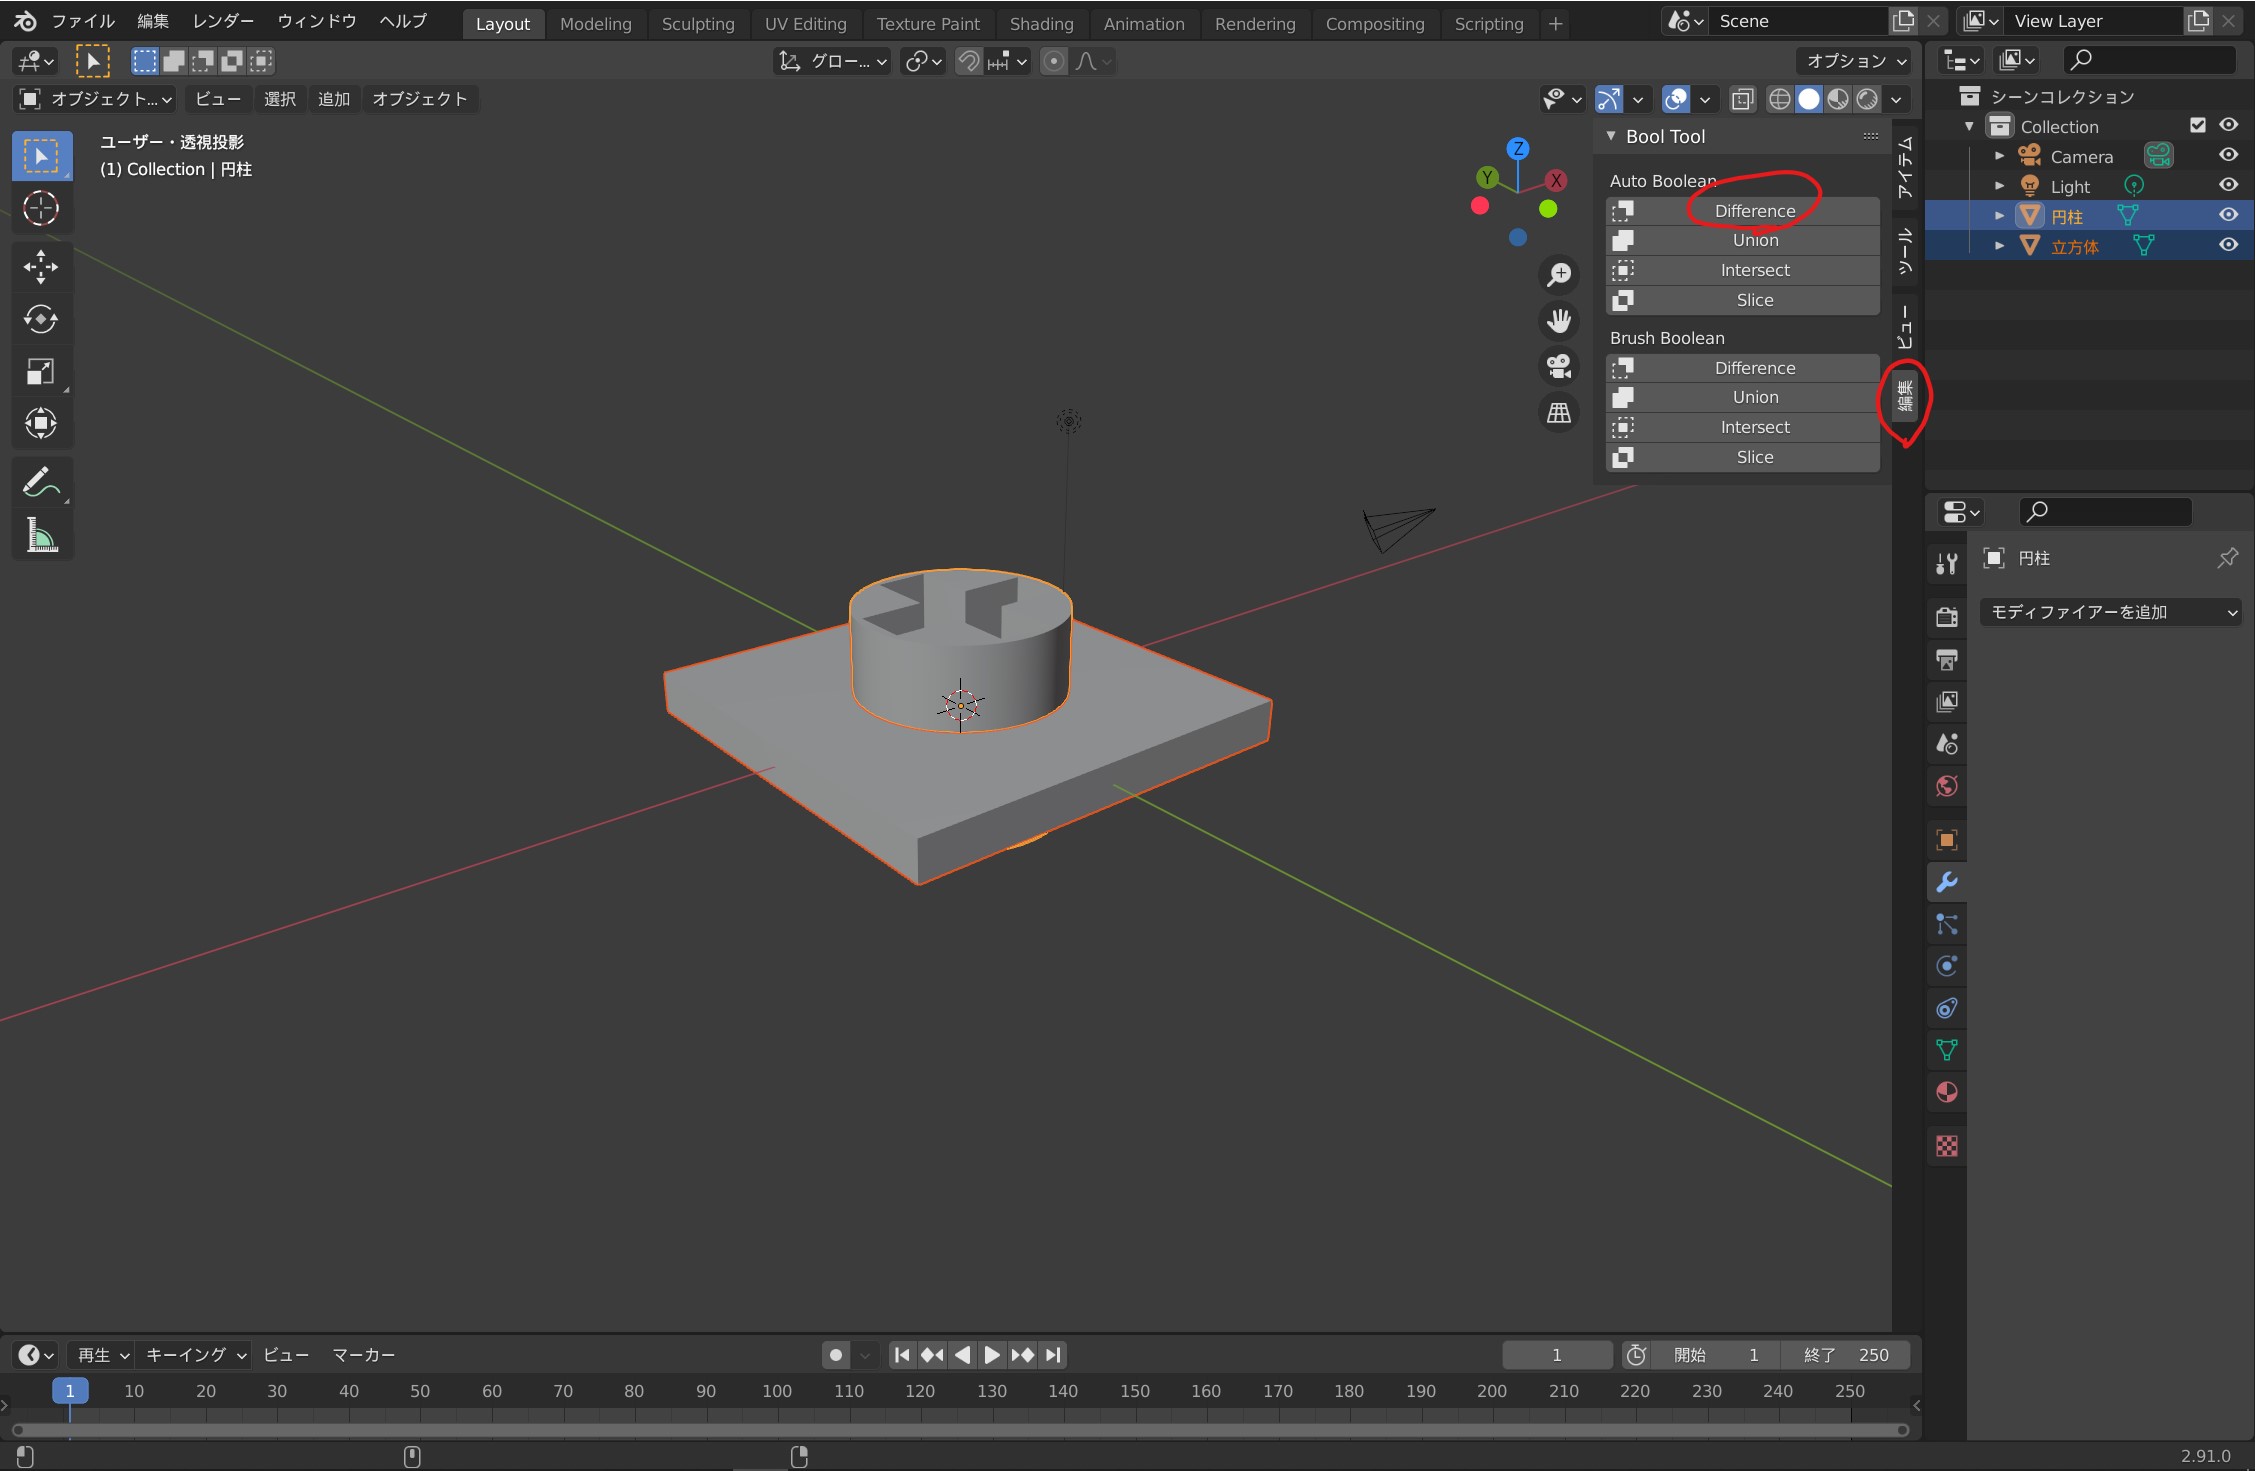Screen dimensions: 2255x1471
Task: Open the レンダー menu
Action: pyautogui.click(x=223, y=21)
